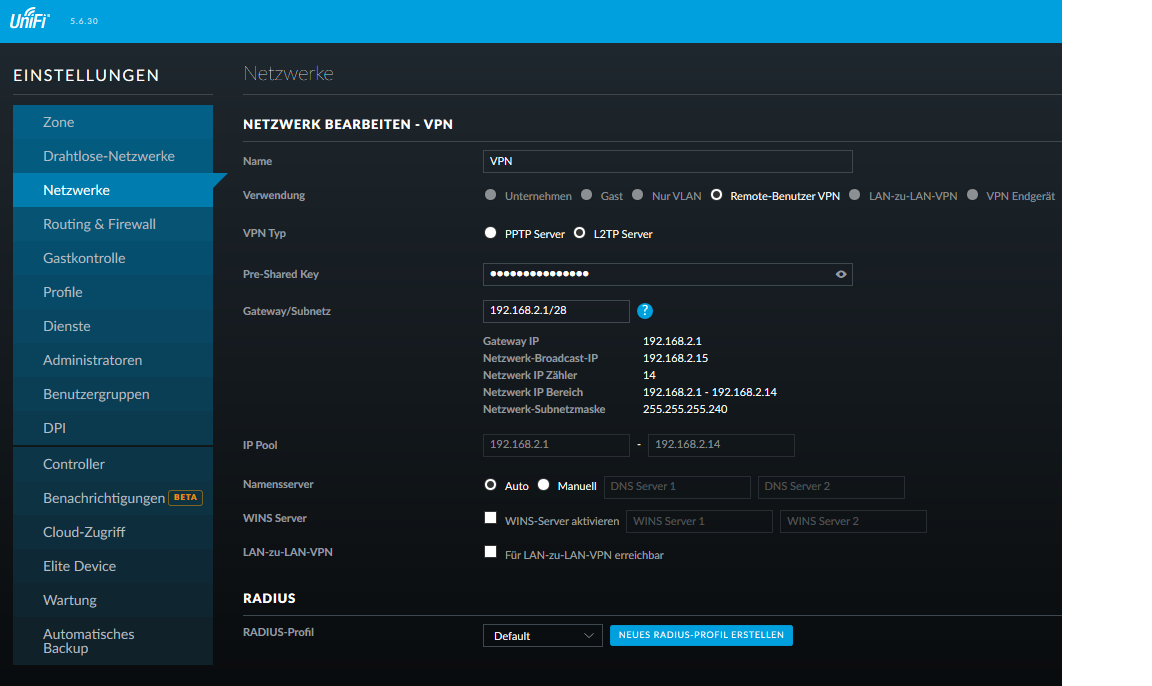Navigate to Automatisches Backup settings

[88, 641]
